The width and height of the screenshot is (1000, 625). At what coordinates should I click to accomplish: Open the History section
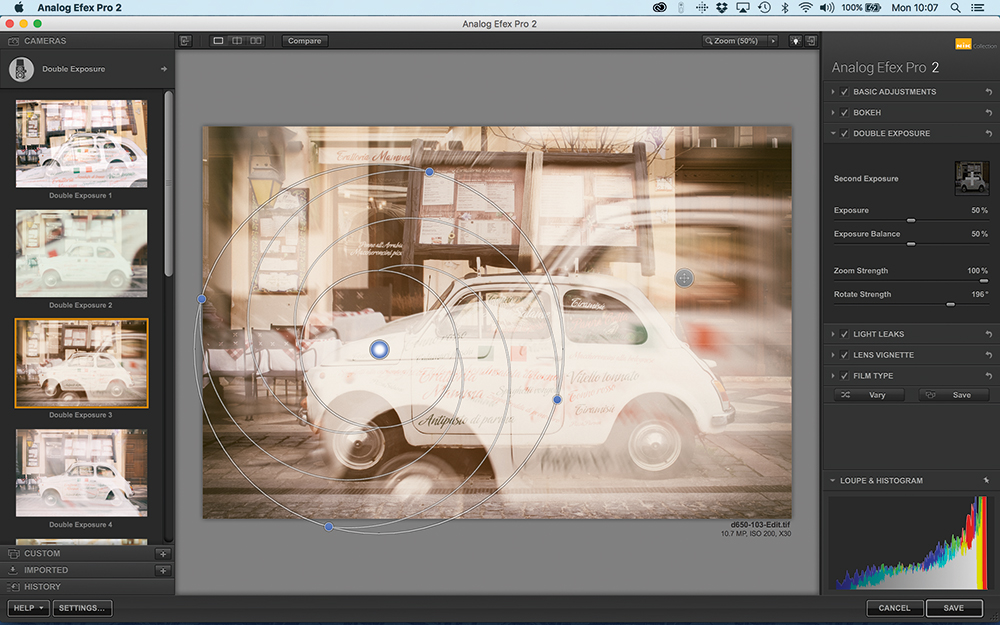[87, 587]
